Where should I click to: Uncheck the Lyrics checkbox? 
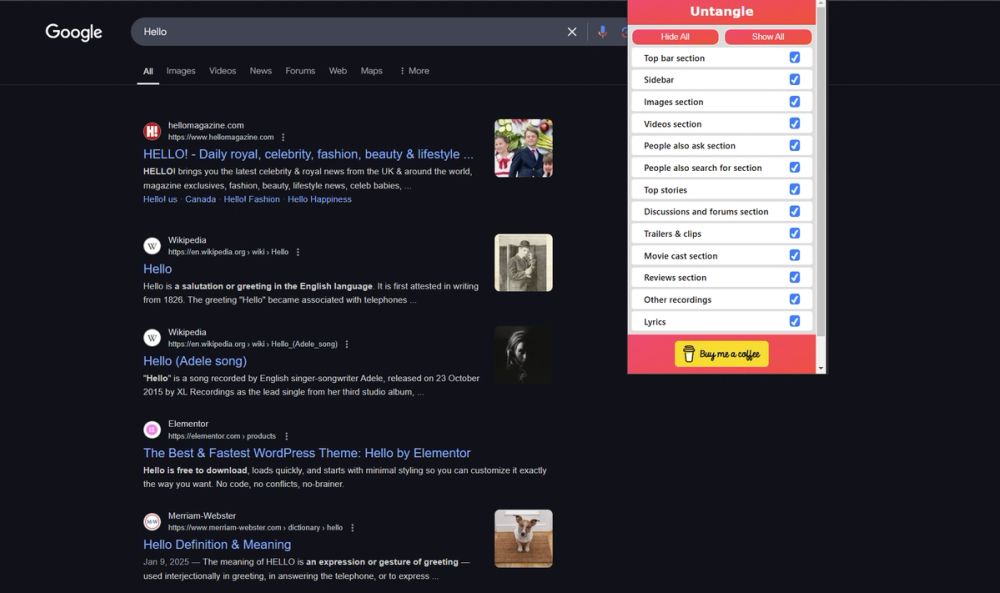tap(795, 321)
